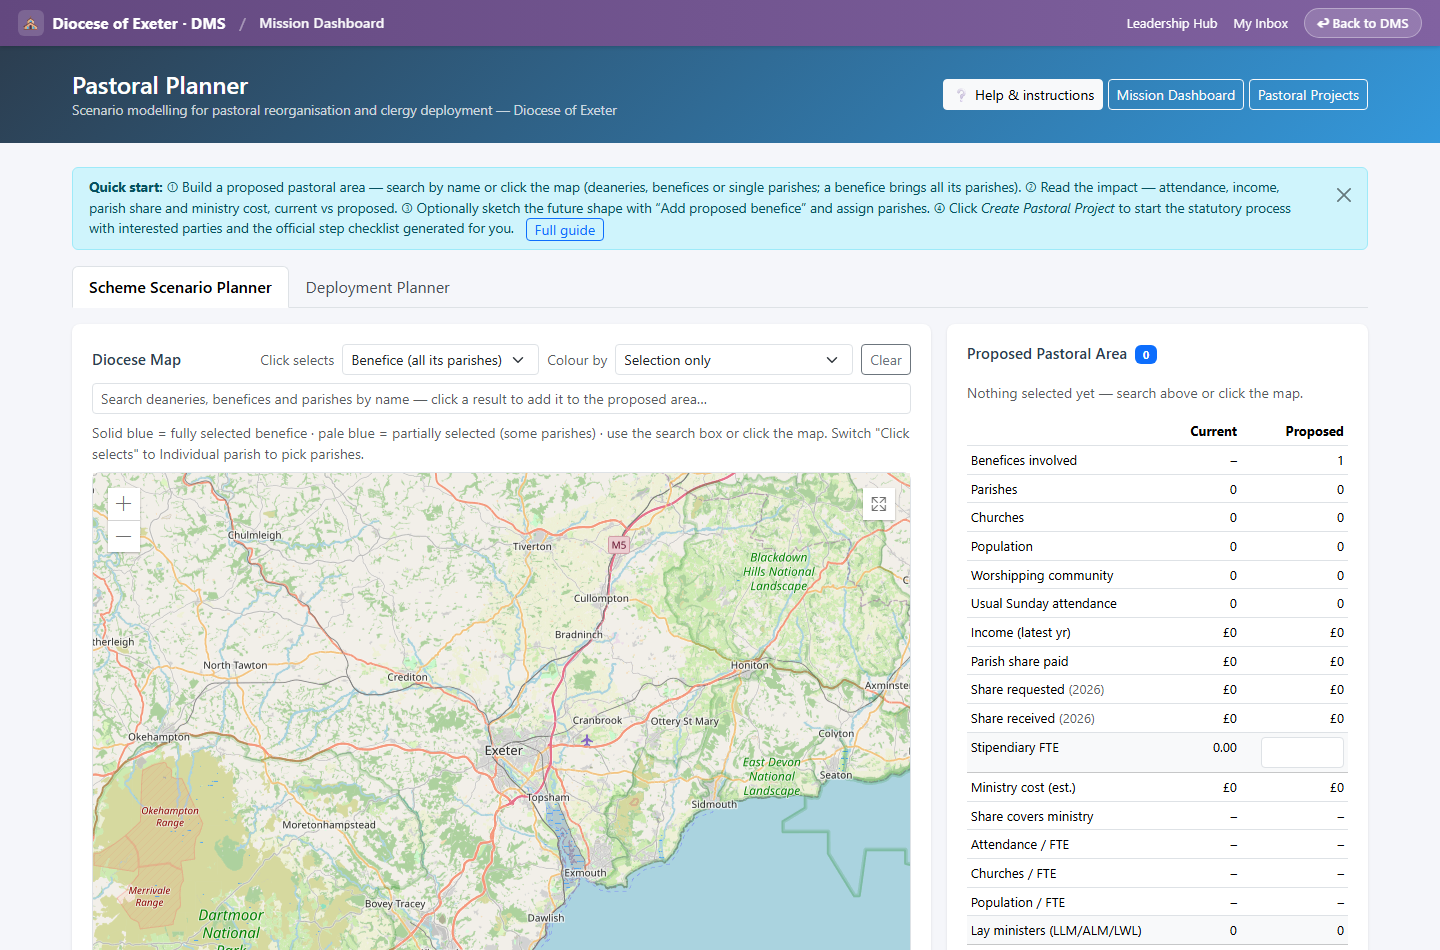This screenshot has height=950, width=1440.
Task: Click the Proposed Pastoral Area count badge
Action: point(1146,355)
